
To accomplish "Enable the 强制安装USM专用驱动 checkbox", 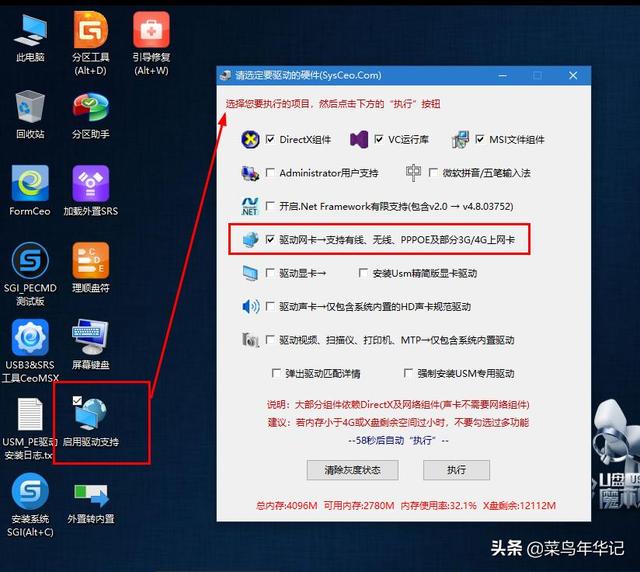I will [408, 373].
